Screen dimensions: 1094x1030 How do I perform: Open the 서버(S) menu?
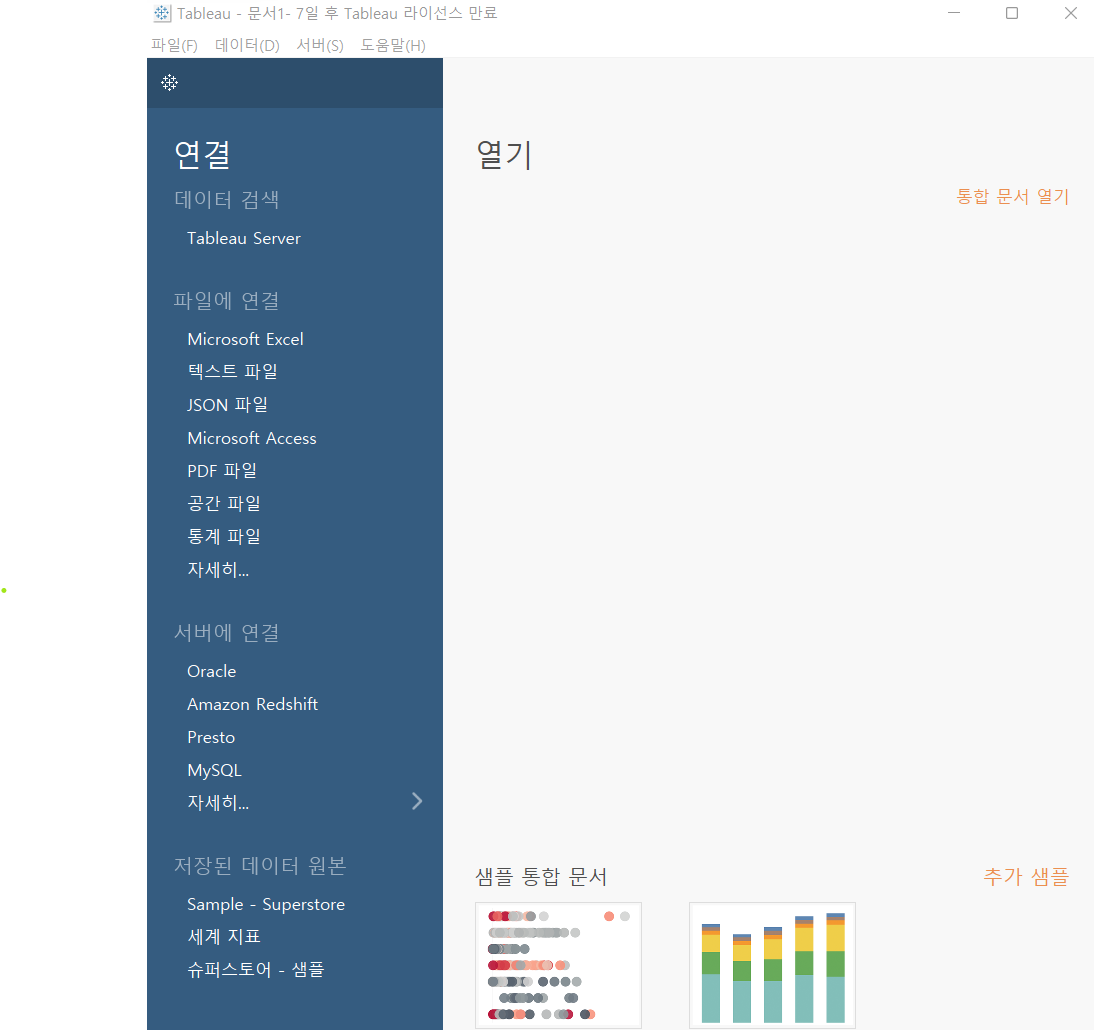pos(320,45)
